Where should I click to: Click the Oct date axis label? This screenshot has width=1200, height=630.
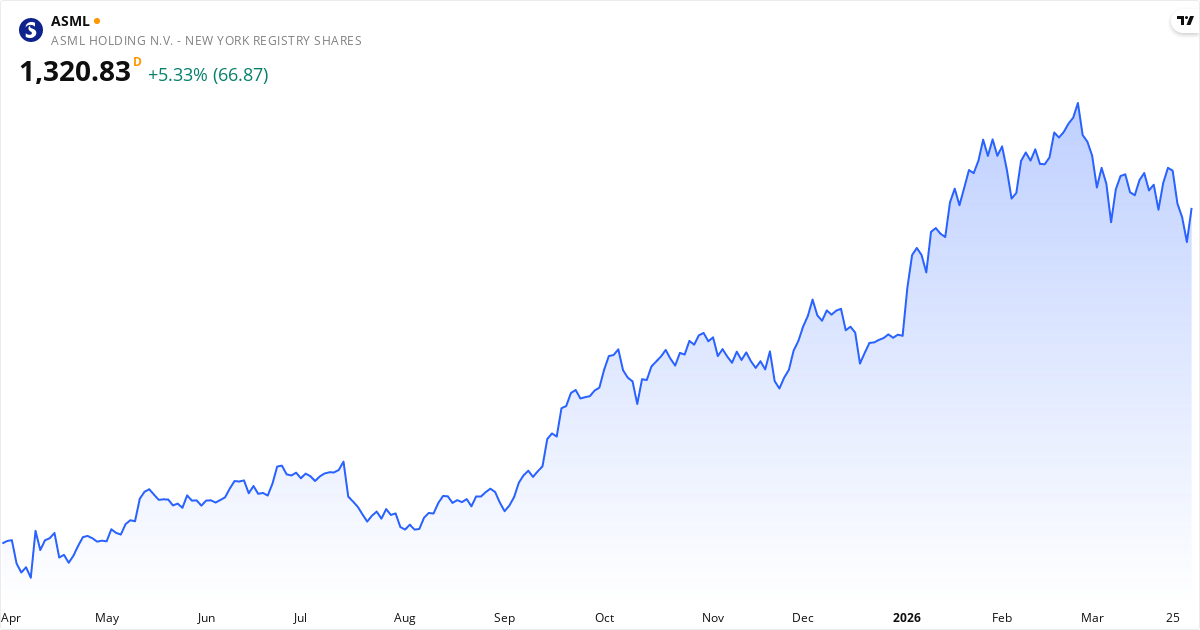[x=604, y=618]
